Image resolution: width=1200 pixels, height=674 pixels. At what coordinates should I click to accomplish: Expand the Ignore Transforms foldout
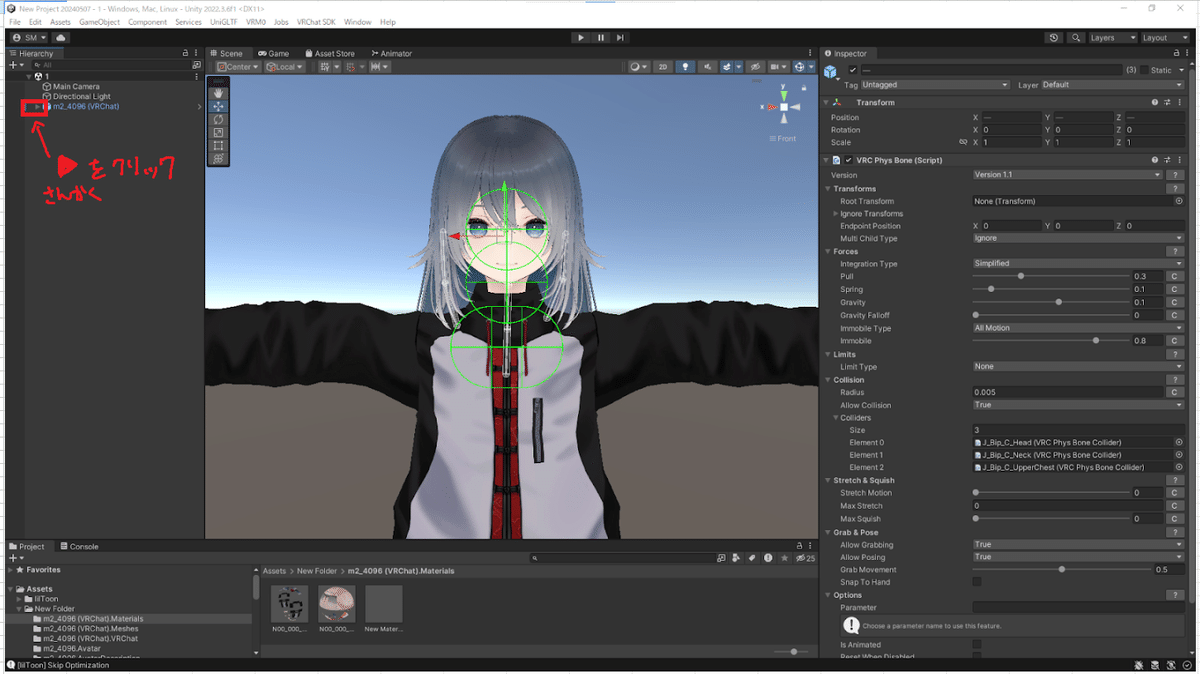point(836,214)
